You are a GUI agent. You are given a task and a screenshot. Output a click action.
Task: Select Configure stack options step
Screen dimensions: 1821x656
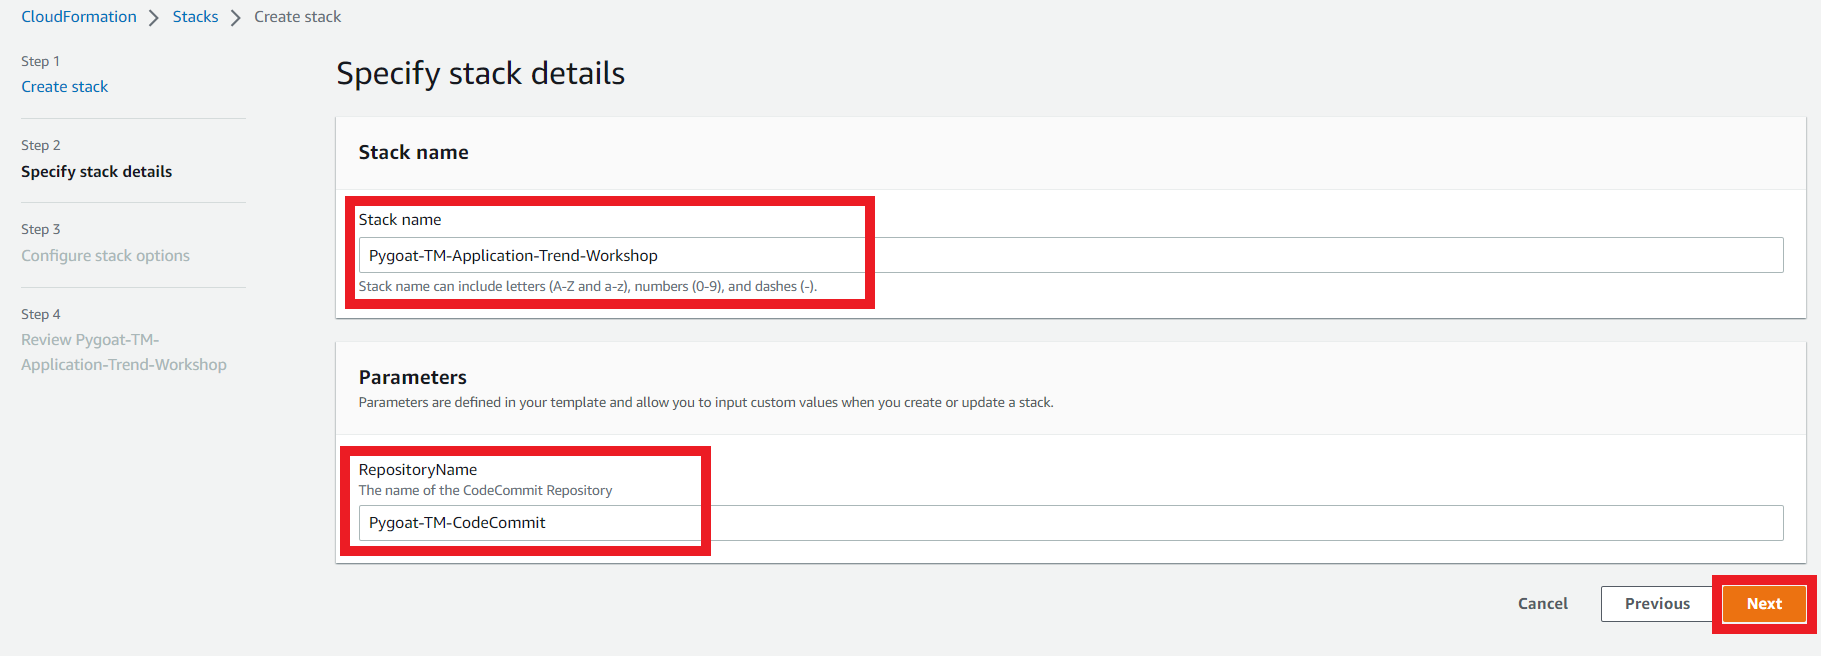pos(105,256)
